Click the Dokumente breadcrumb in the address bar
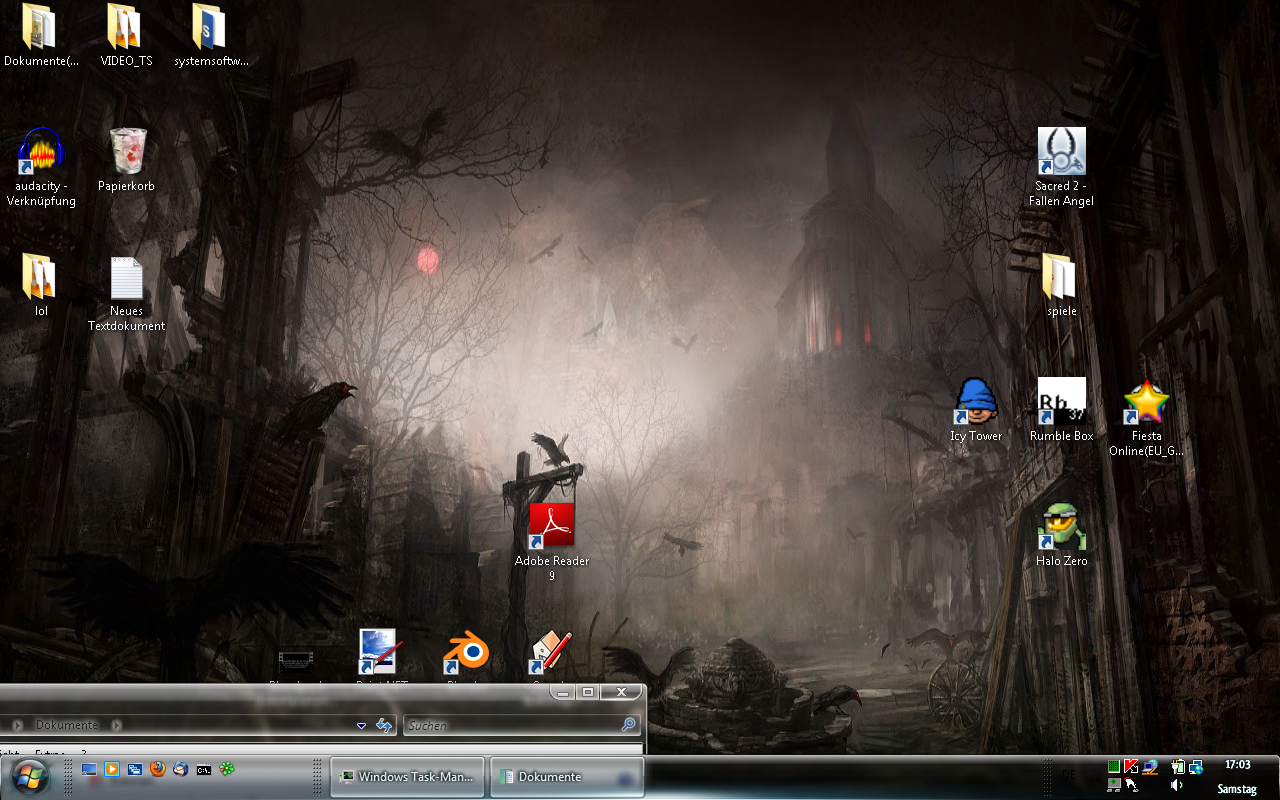 (x=67, y=725)
